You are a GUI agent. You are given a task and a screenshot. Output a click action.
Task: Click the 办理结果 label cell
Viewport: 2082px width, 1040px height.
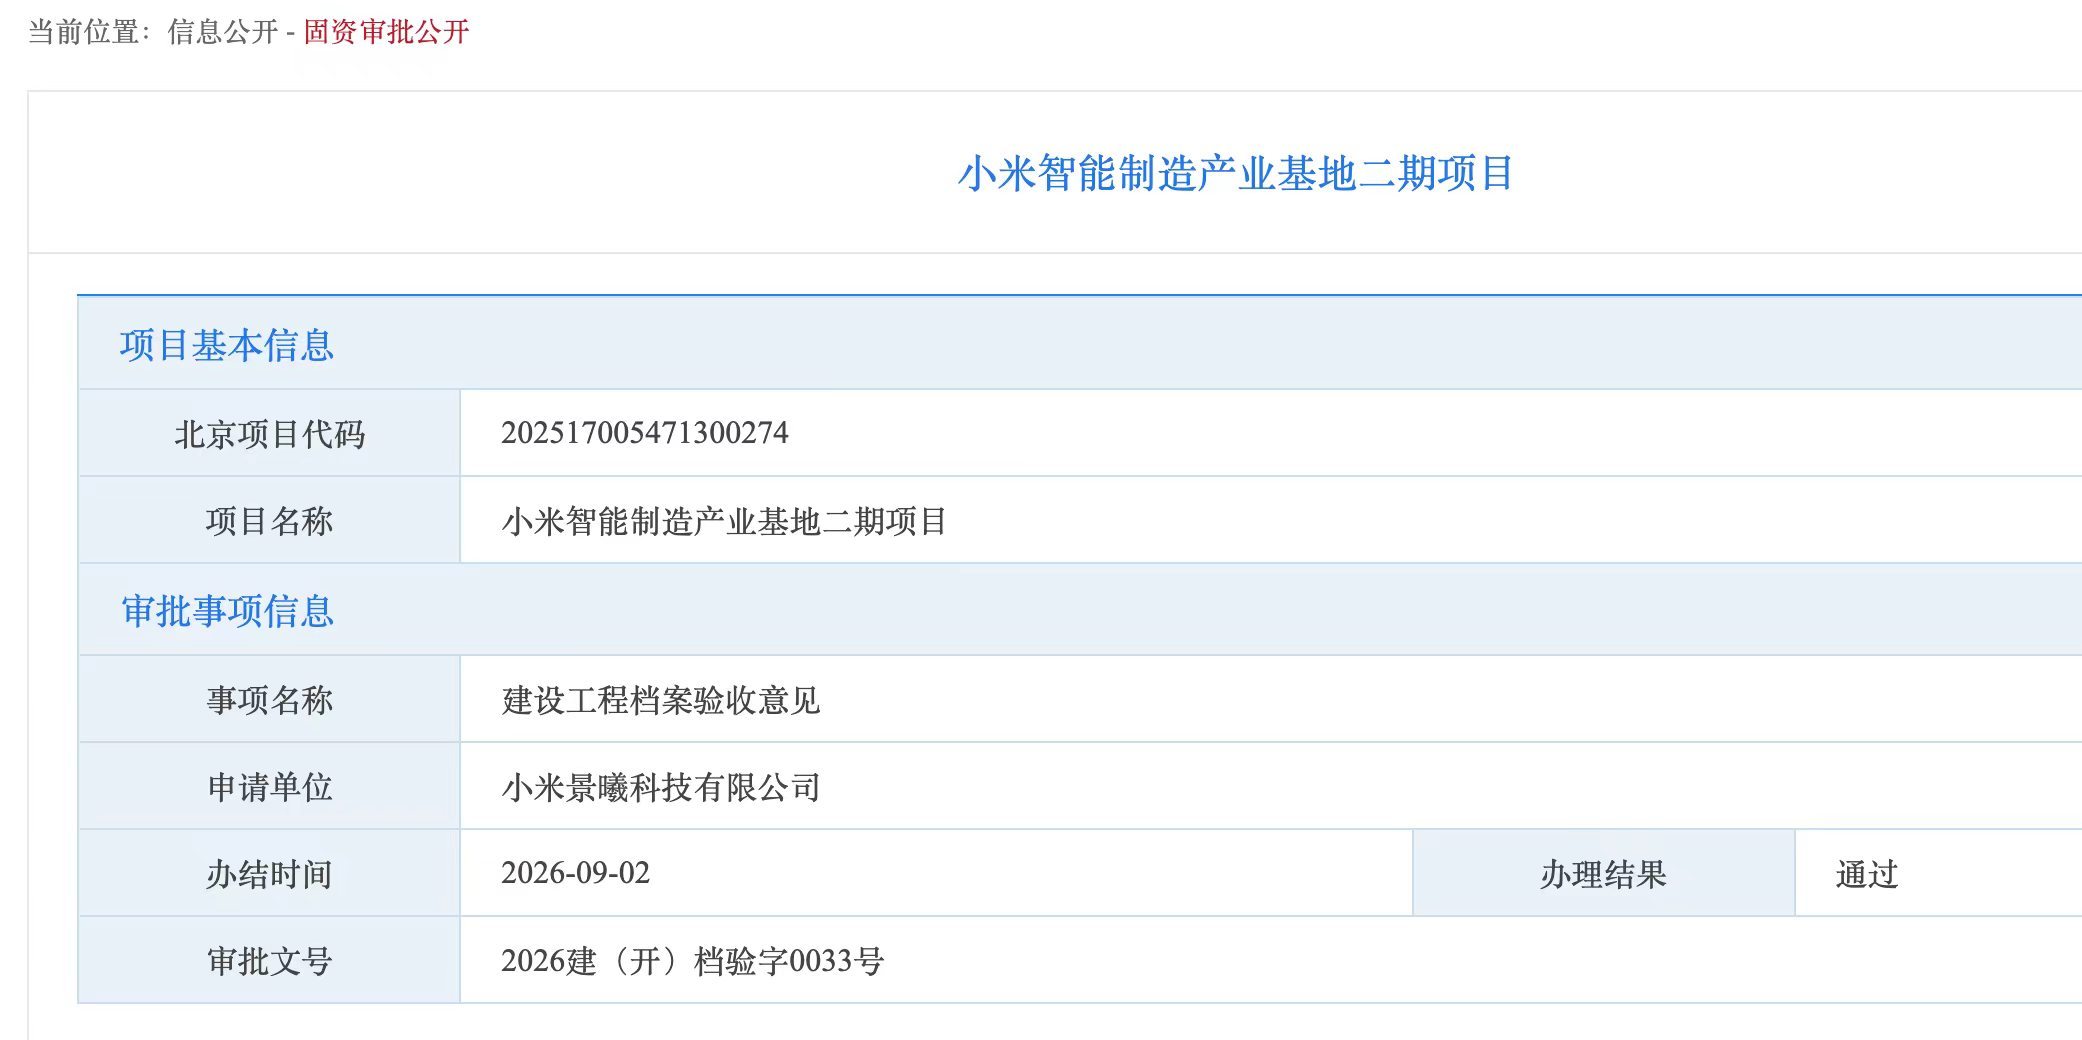(x=1603, y=873)
